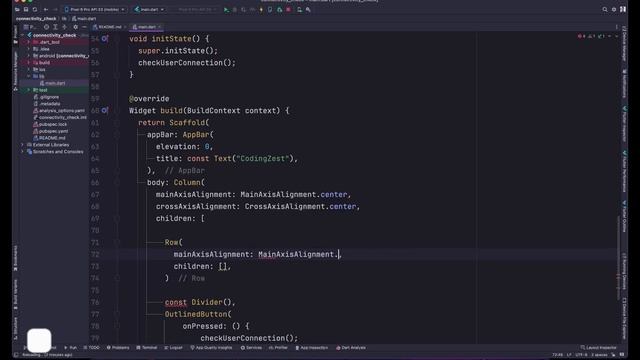
Task: Open the Layout Inspector tool window
Action: tap(598, 348)
